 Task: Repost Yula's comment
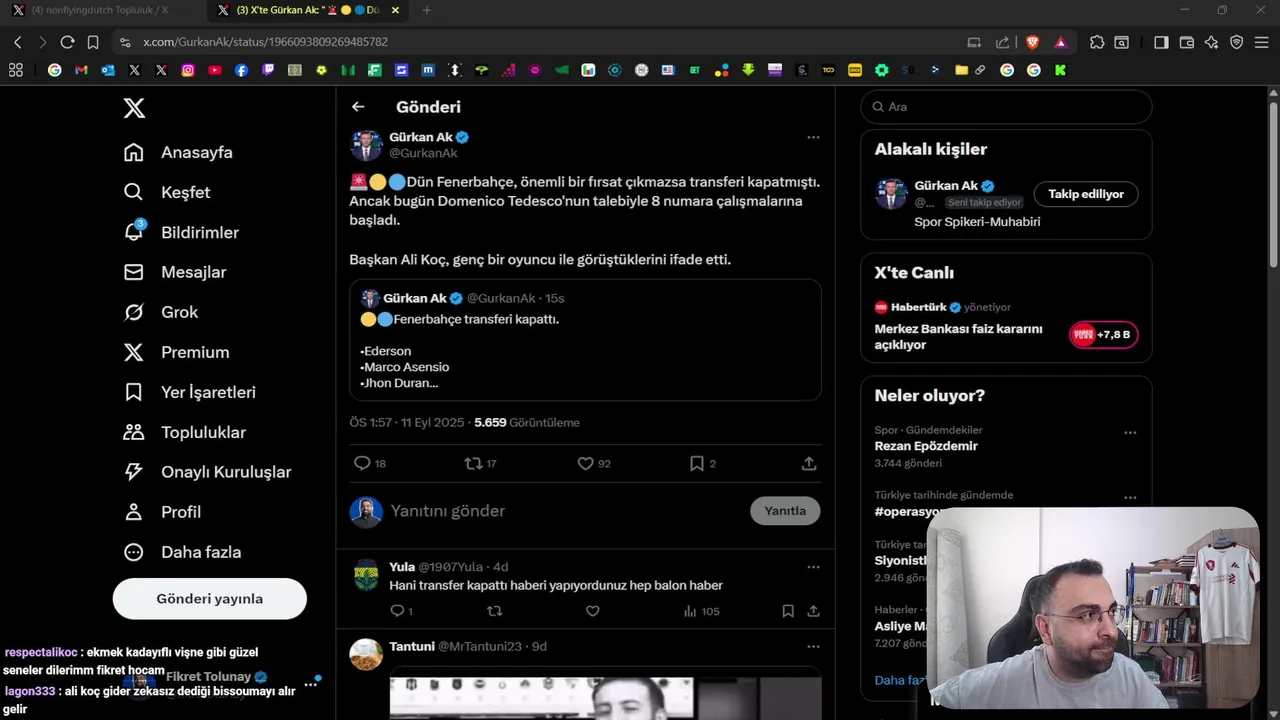[x=494, y=611]
